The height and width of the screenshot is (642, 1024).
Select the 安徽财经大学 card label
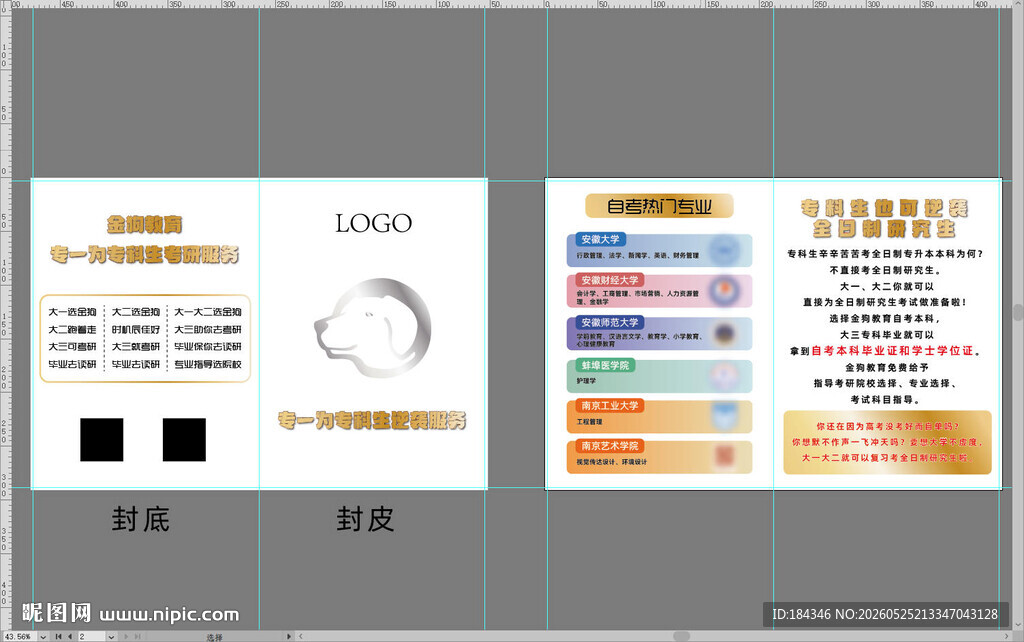click(x=610, y=280)
